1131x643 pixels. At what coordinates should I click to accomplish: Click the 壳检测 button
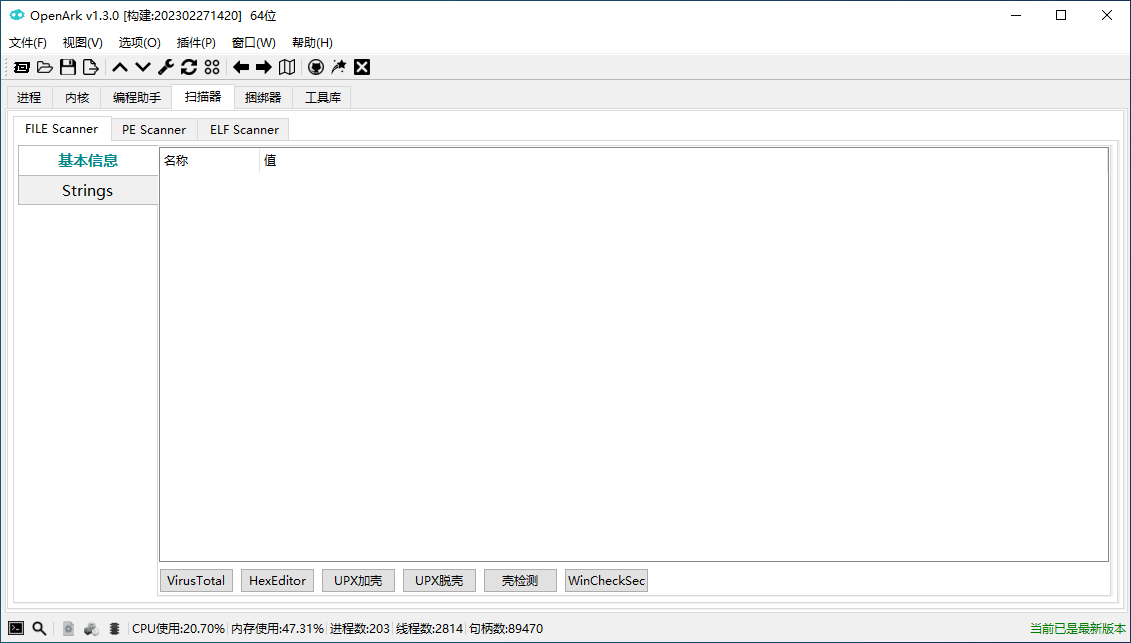click(520, 580)
